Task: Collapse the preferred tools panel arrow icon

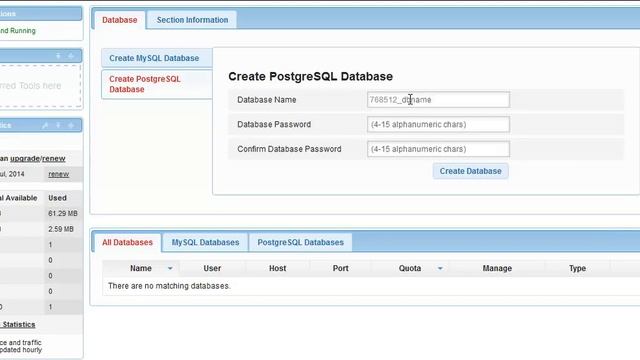Action: [x=58, y=56]
